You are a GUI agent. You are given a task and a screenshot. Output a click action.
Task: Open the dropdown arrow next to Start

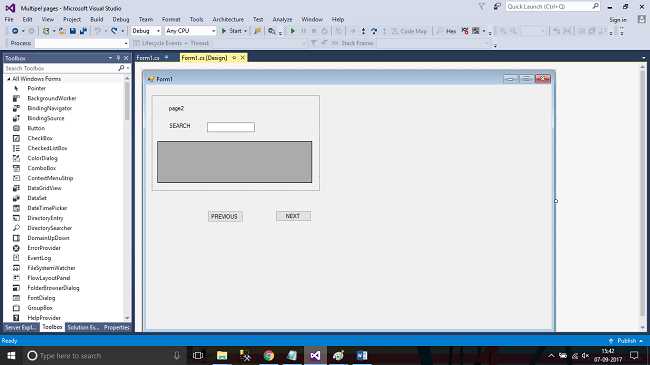tap(245, 31)
